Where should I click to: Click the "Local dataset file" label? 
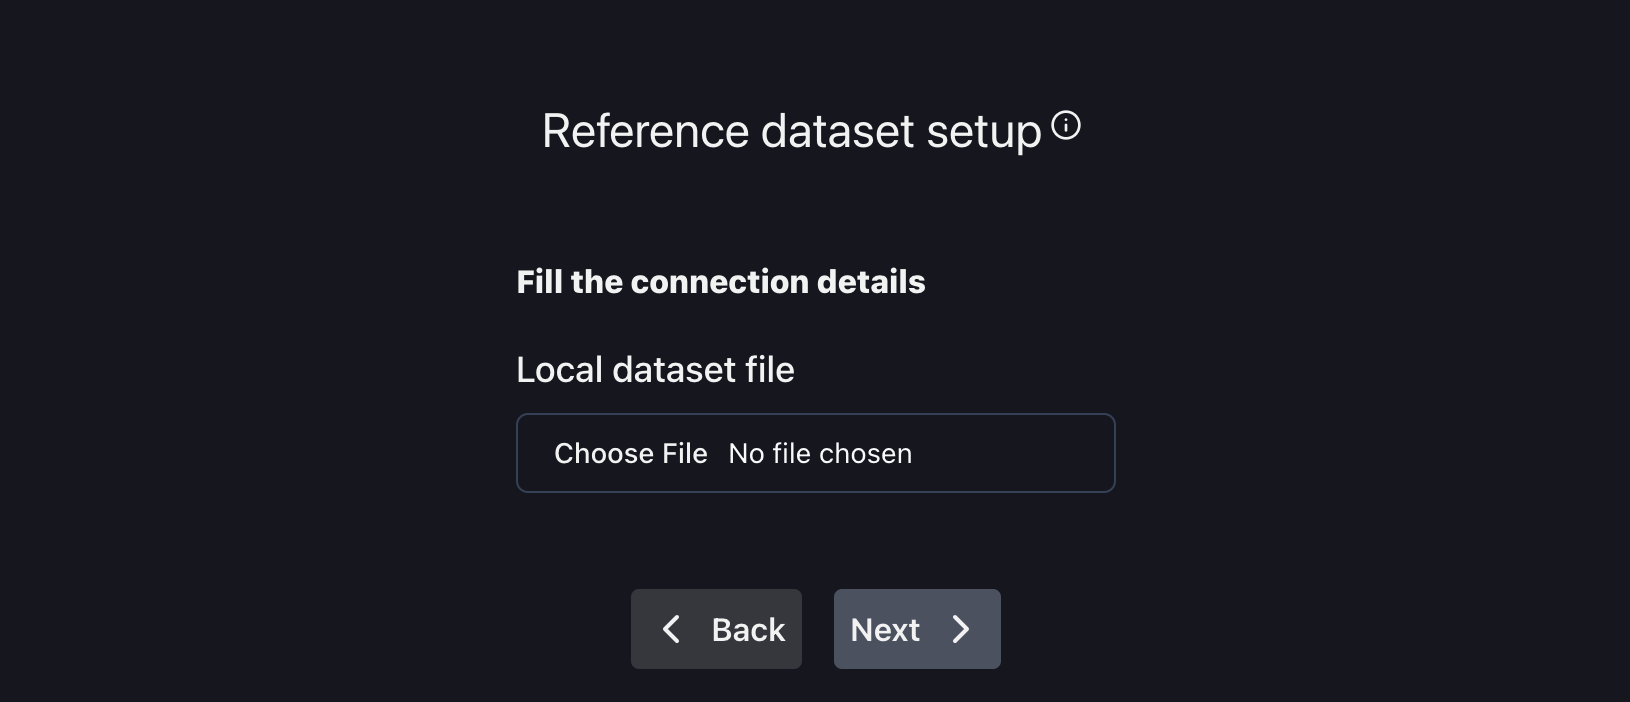coord(655,370)
